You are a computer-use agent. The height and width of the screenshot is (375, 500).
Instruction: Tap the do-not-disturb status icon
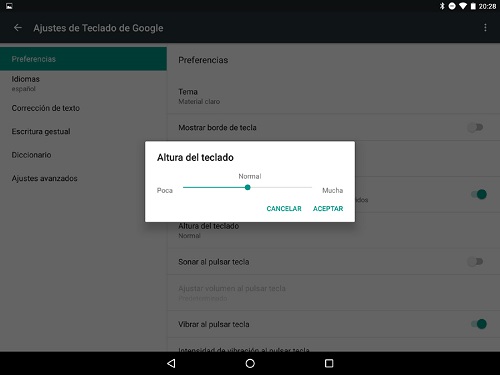[452, 6]
